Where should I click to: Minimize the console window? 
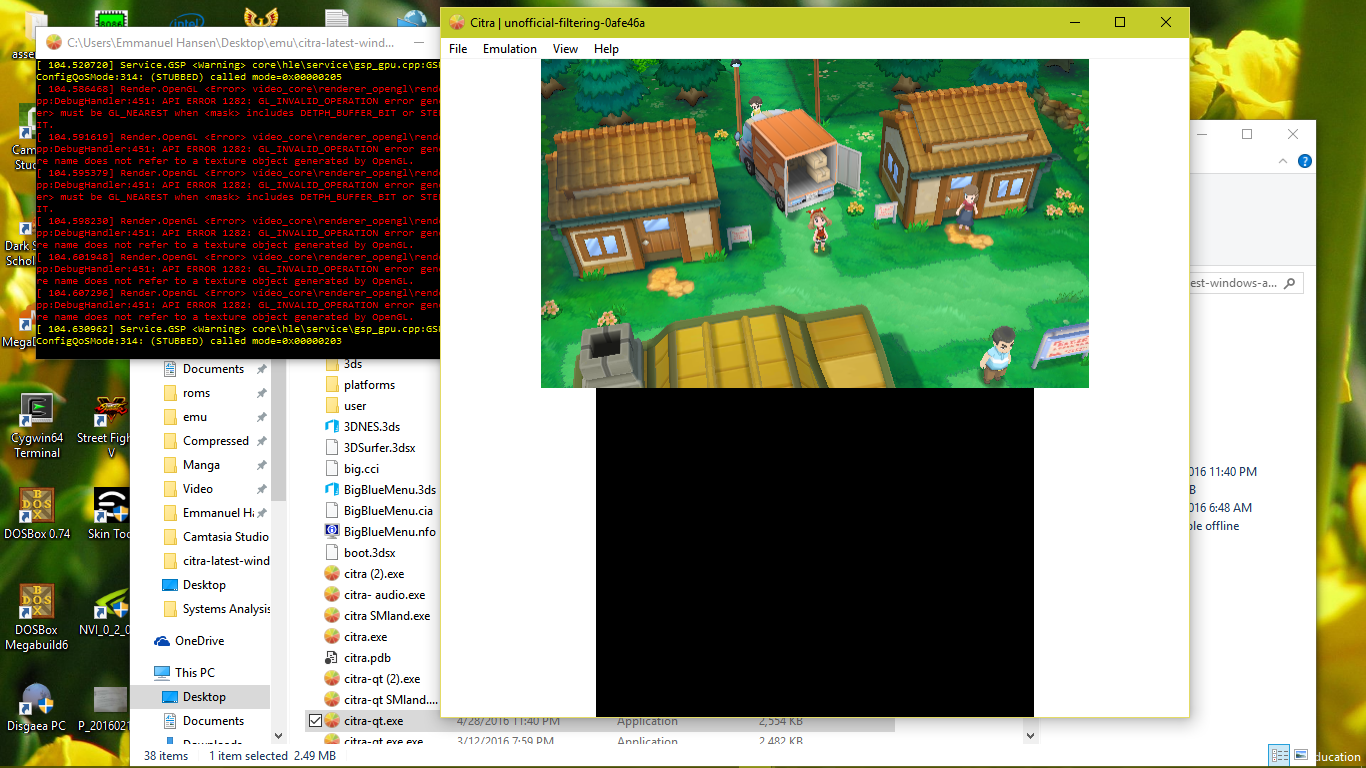(x=420, y=42)
